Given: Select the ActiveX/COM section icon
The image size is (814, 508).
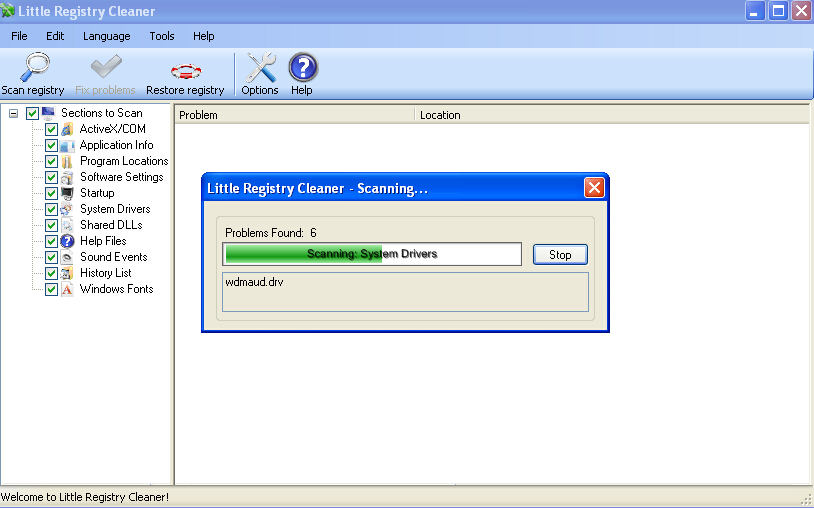Looking at the screenshot, I should tap(67, 129).
